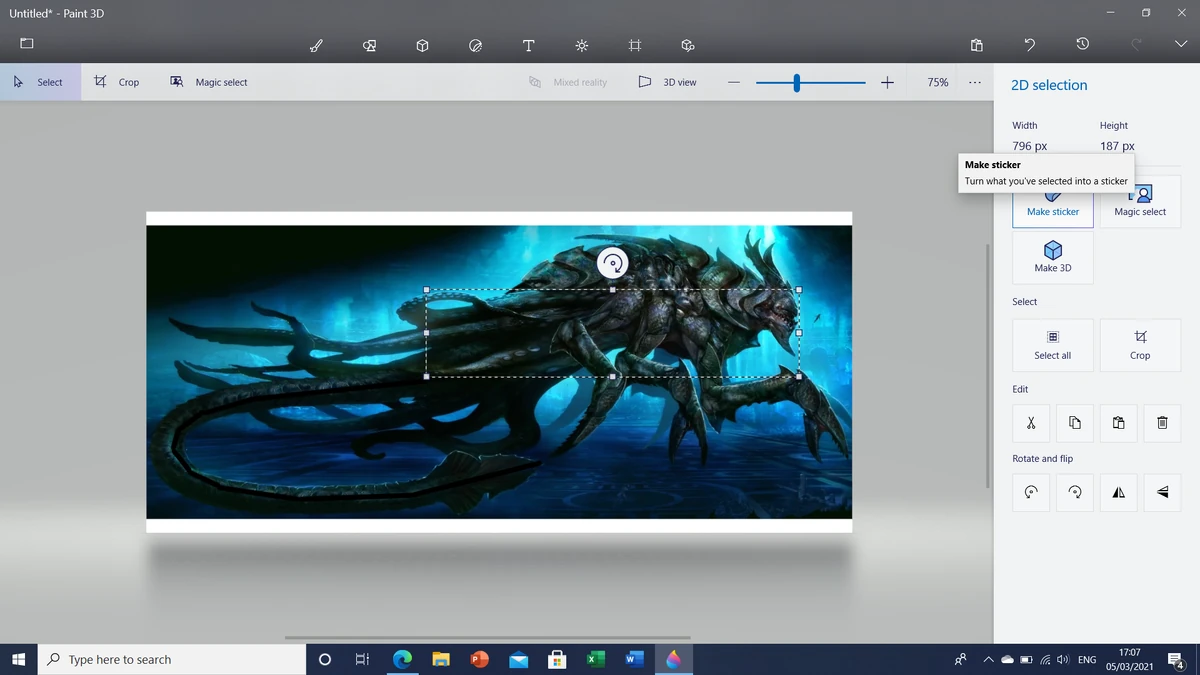Rotate selection right

click(1075, 492)
